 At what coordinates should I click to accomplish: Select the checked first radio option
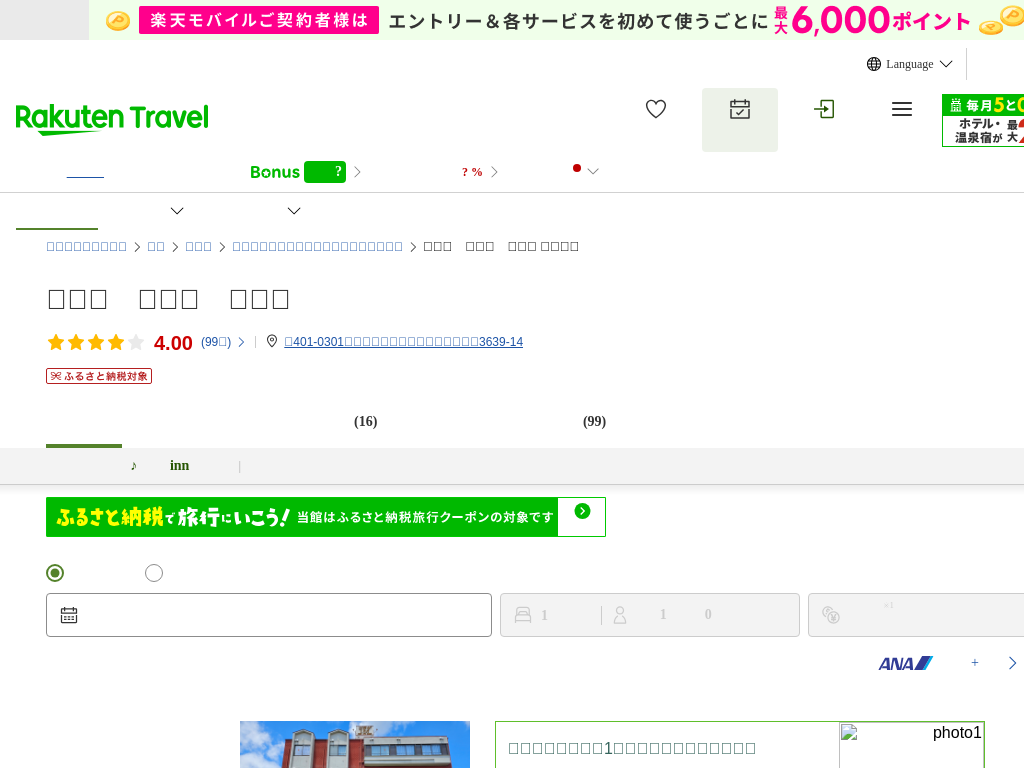(55, 573)
